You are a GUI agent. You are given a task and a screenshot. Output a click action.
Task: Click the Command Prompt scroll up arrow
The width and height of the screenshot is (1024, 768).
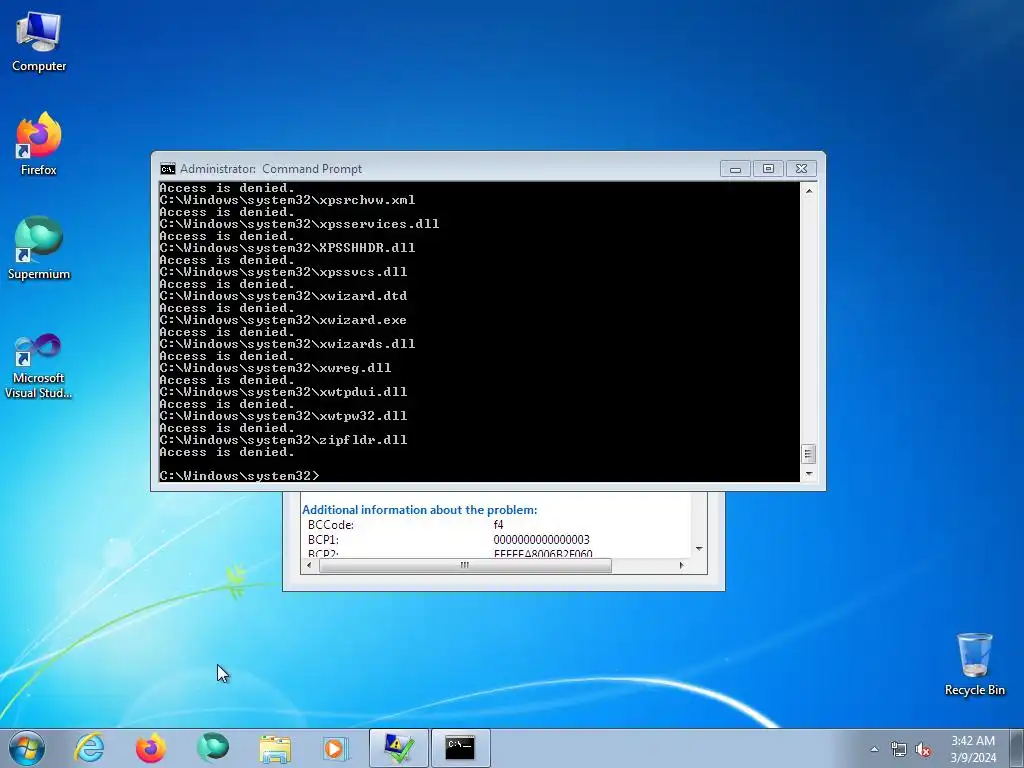click(x=808, y=191)
